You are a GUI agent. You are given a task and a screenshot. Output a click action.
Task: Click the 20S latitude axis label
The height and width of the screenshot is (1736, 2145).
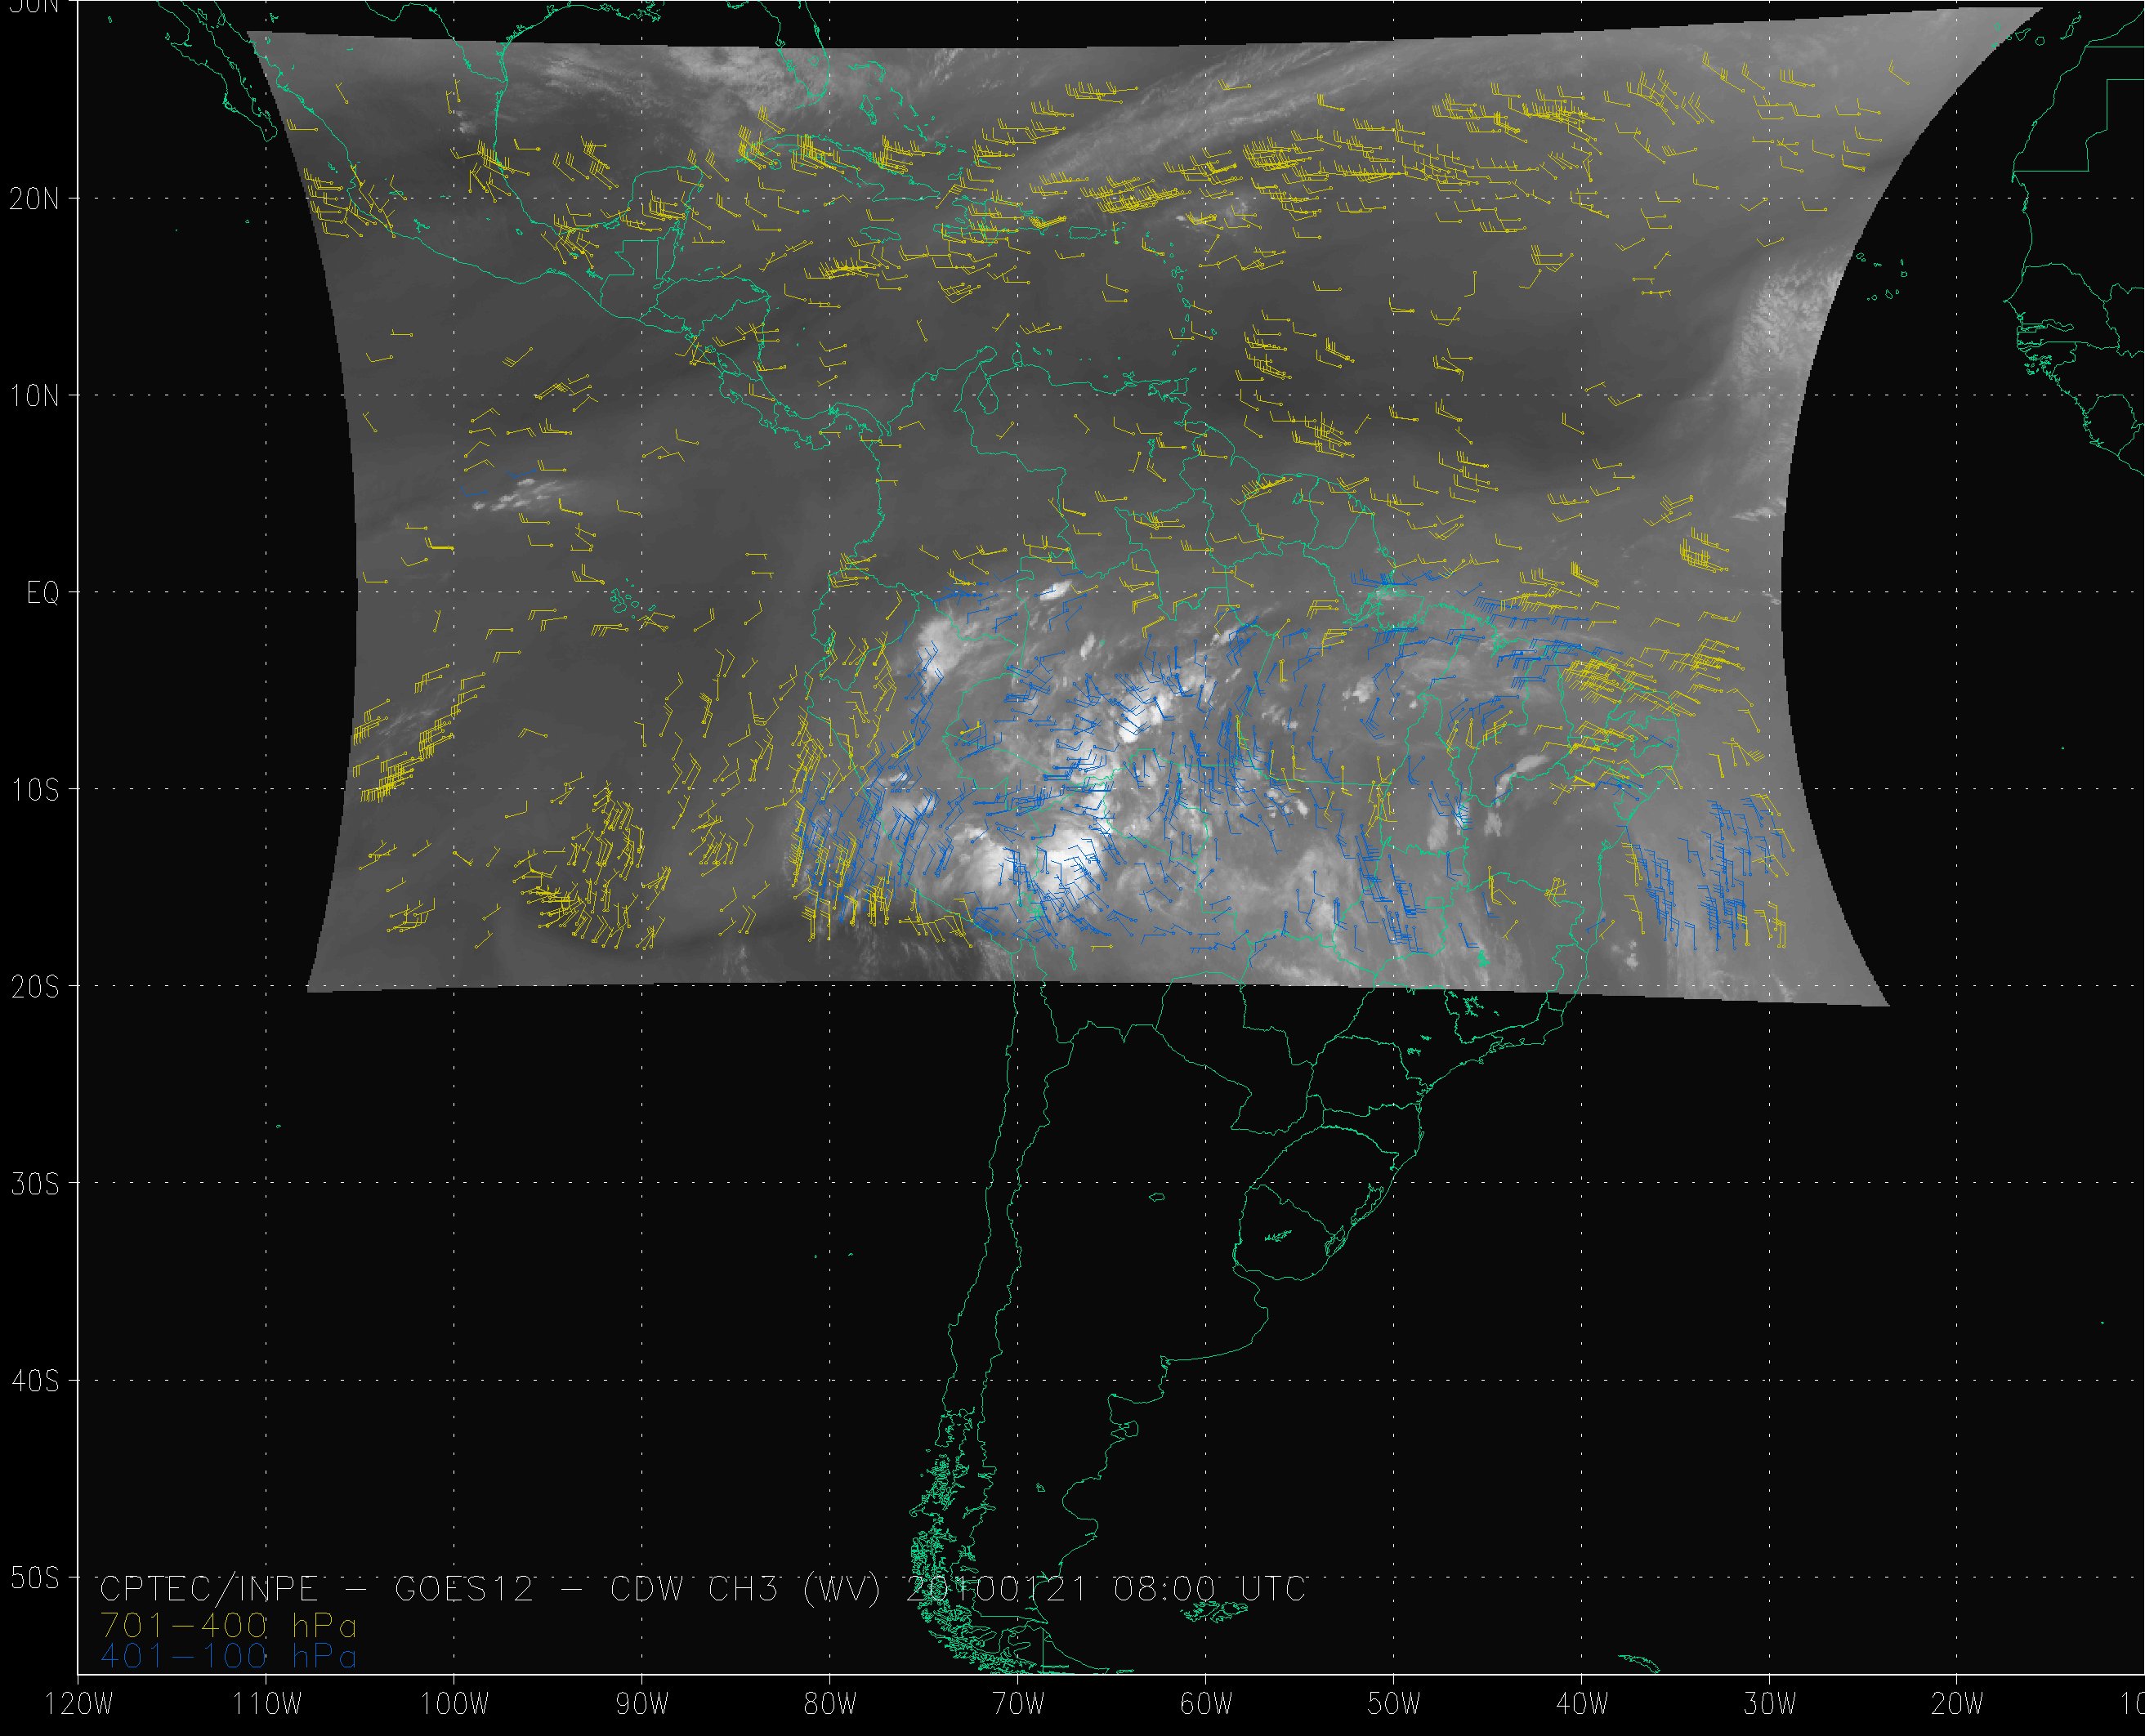click(x=35, y=987)
